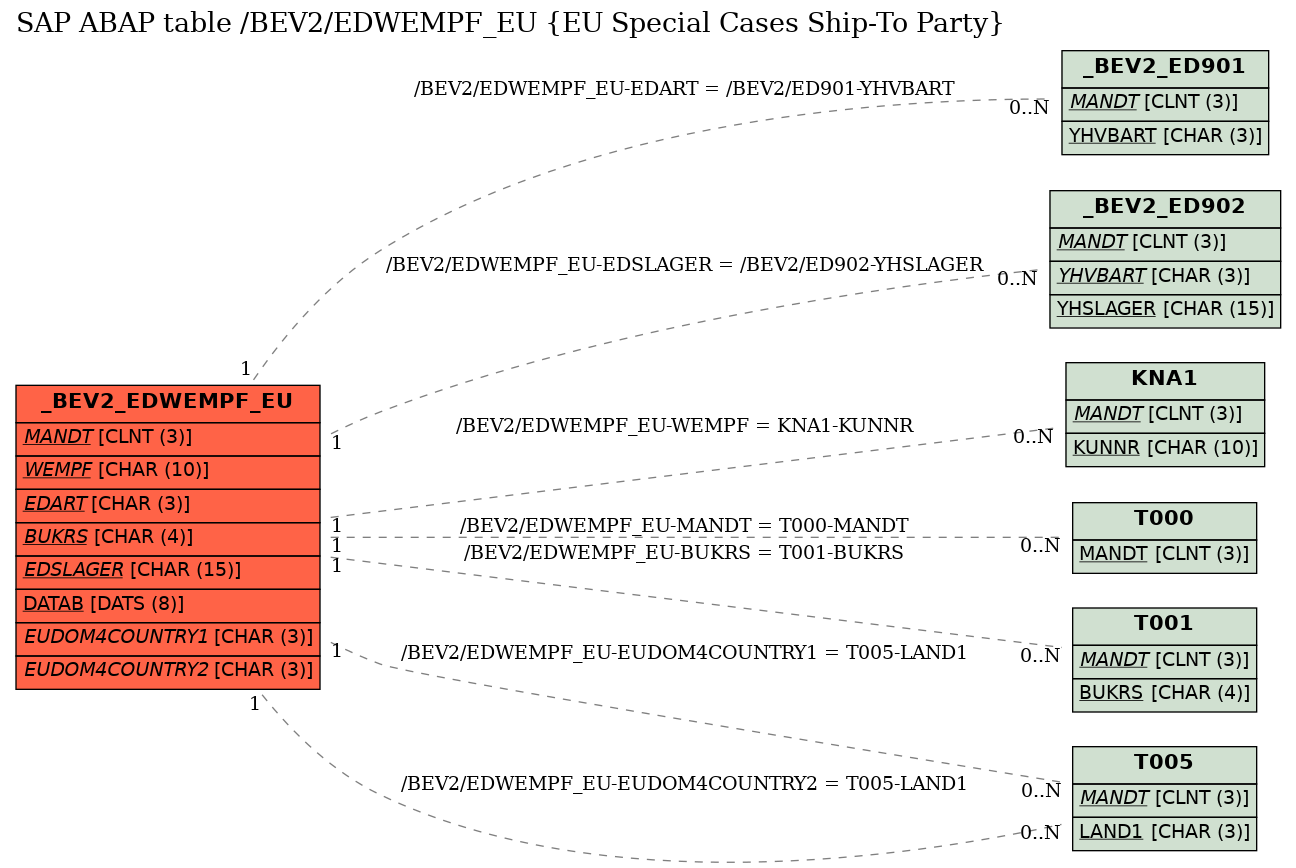1296x868 pixels.
Task: Click KUNNR [CHAR (10)] field
Action: click(1165, 448)
